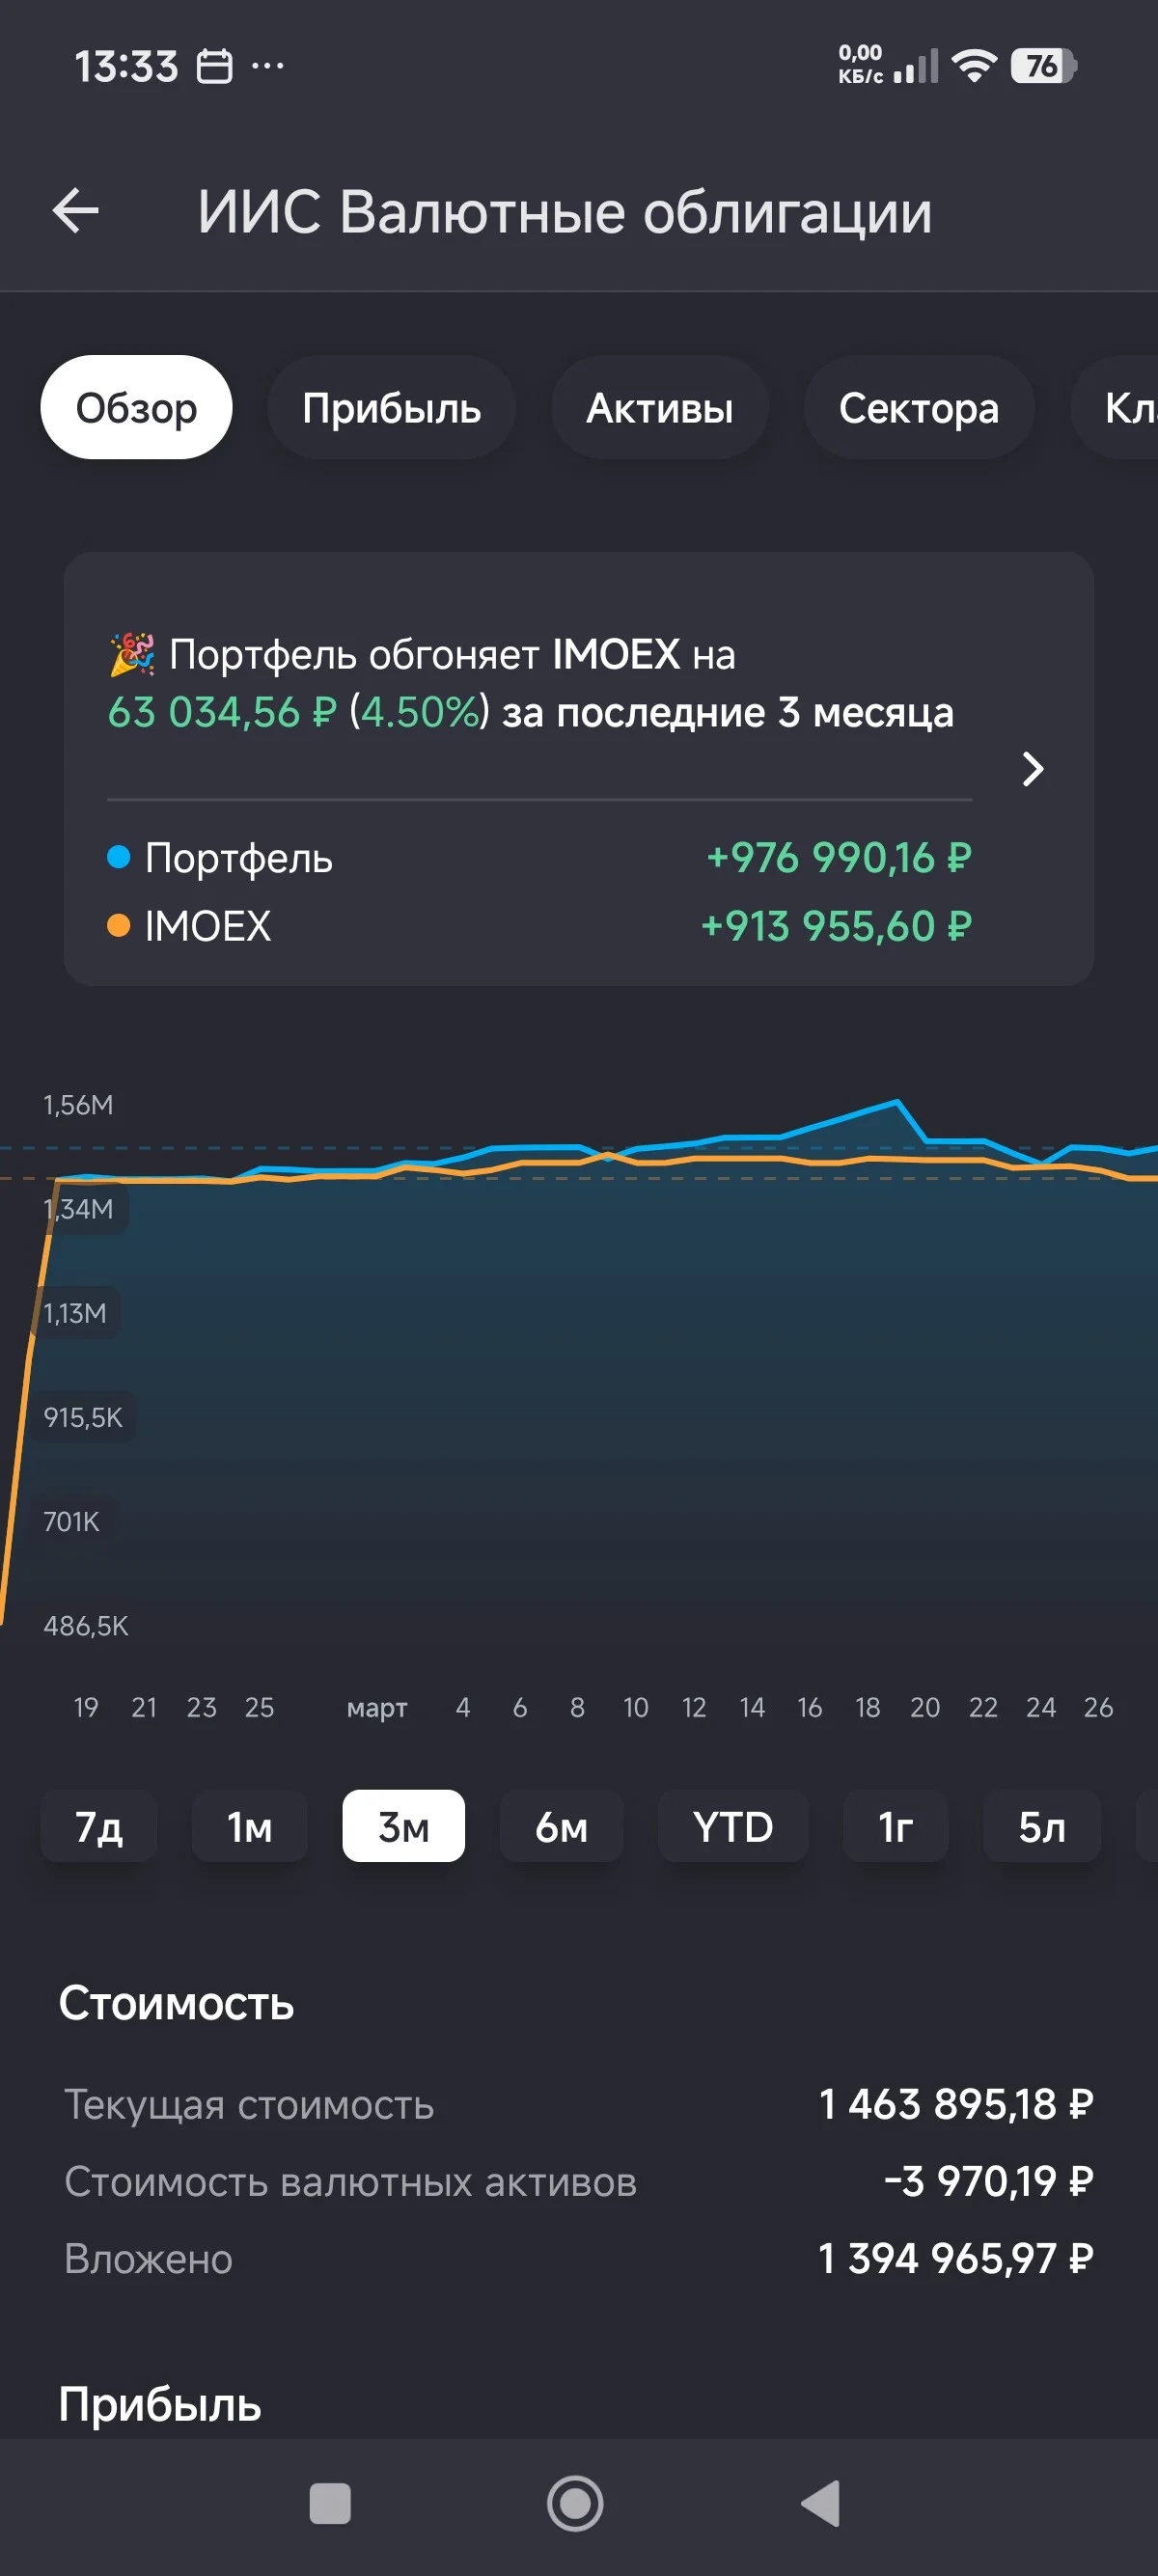The height and width of the screenshot is (2576, 1158).
Task: Tap the date label 14 on the axis
Action: point(752,1707)
